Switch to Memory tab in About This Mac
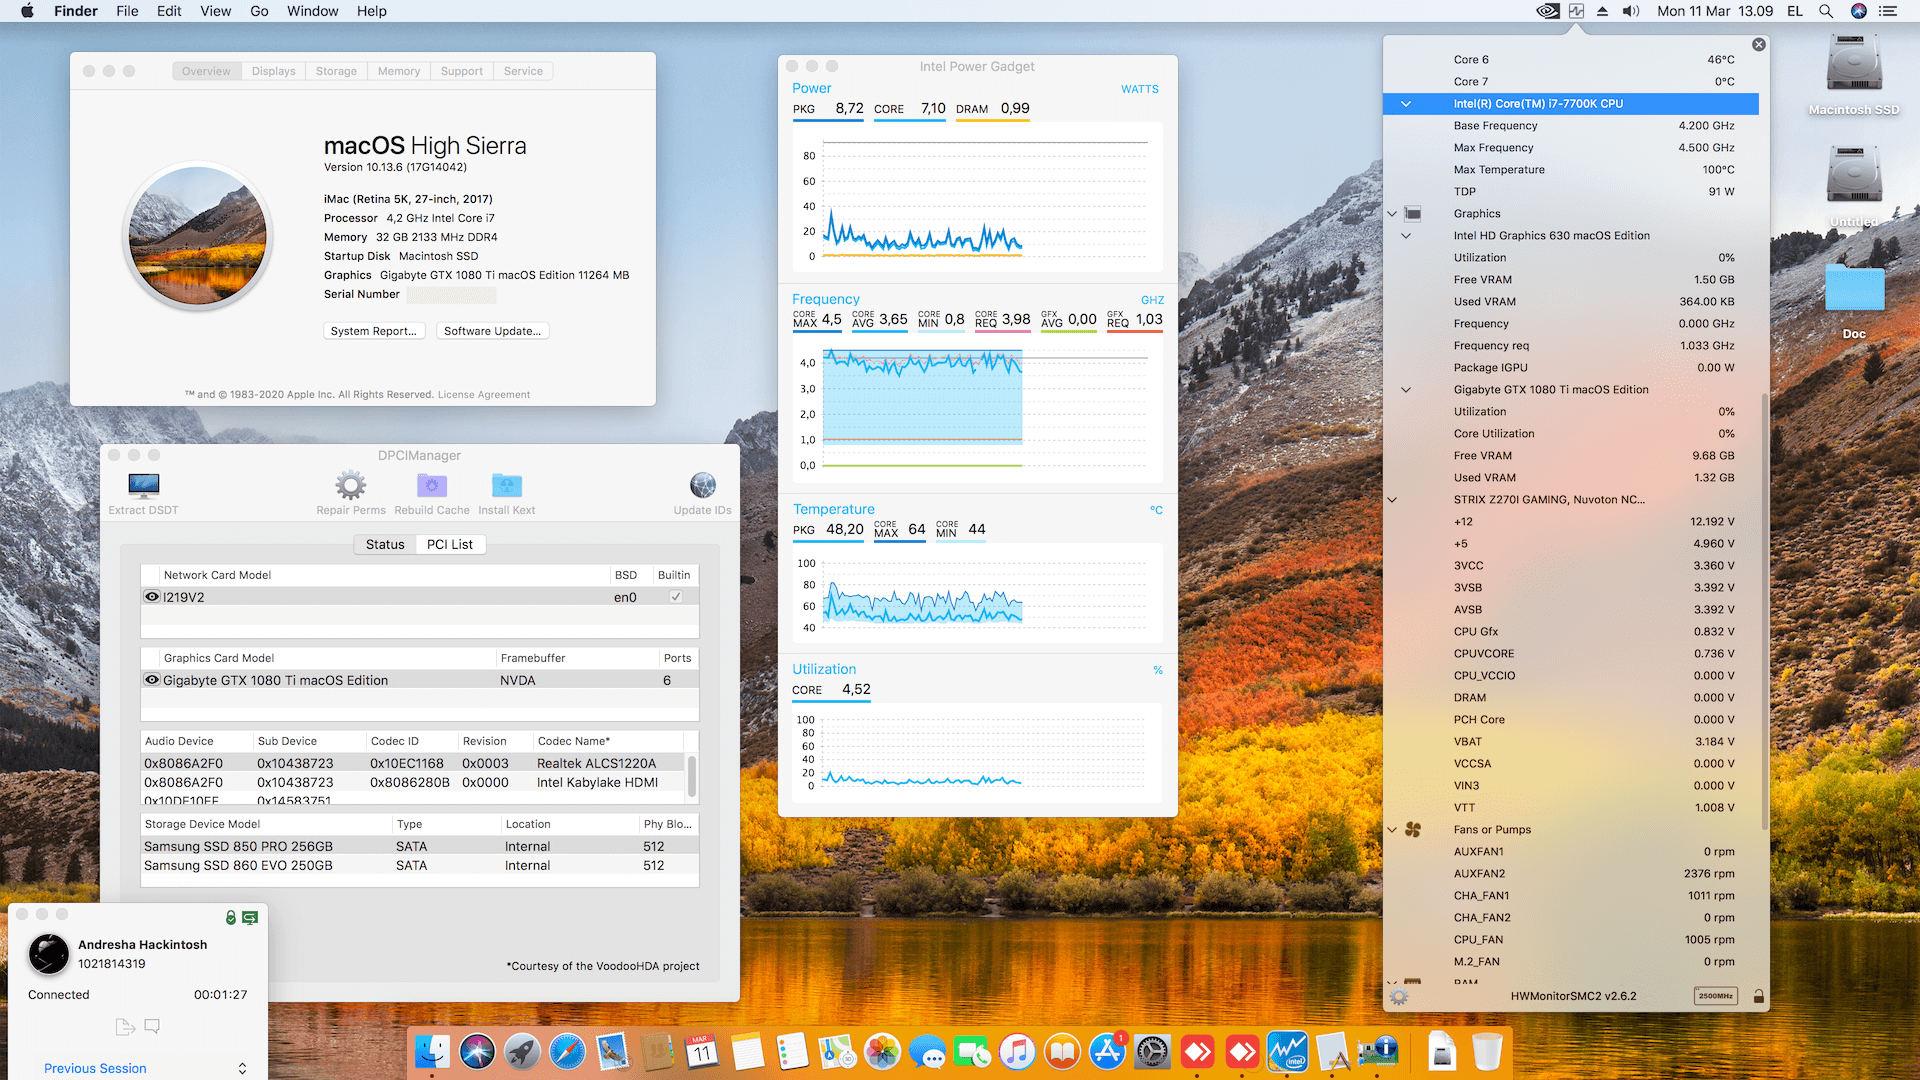This screenshot has height=1080, width=1920. tap(399, 71)
